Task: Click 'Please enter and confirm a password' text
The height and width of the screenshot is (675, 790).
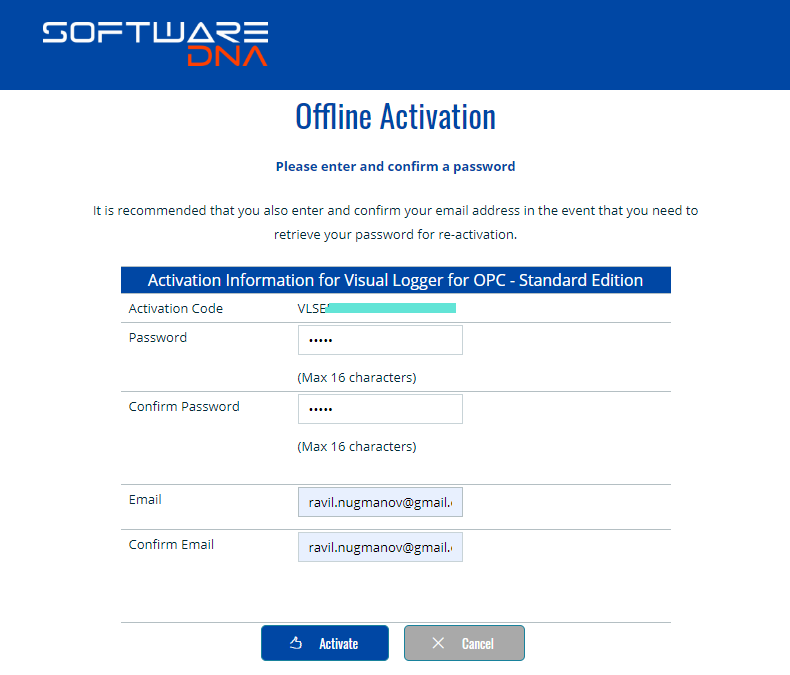Action: click(396, 167)
